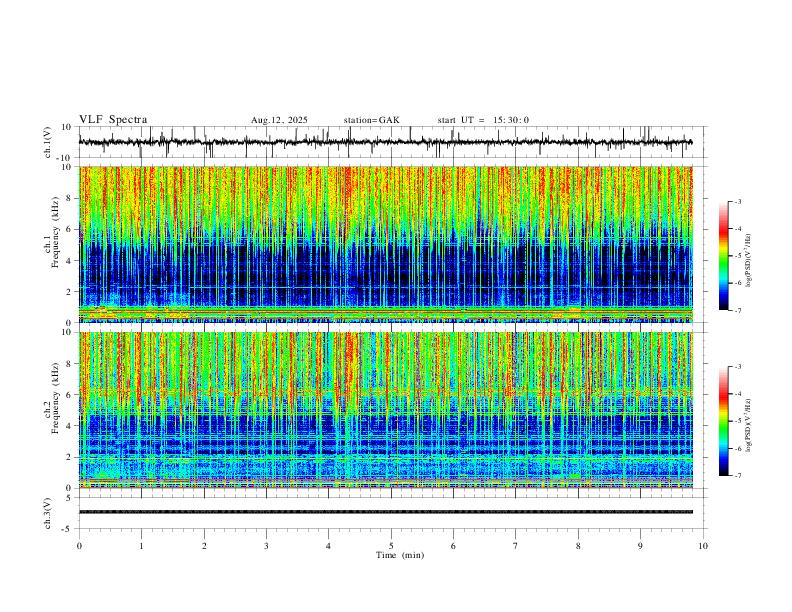792x612 pixels.
Task: Click the ch.2 PSD color scale bar
Action: pyautogui.click(x=723, y=421)
